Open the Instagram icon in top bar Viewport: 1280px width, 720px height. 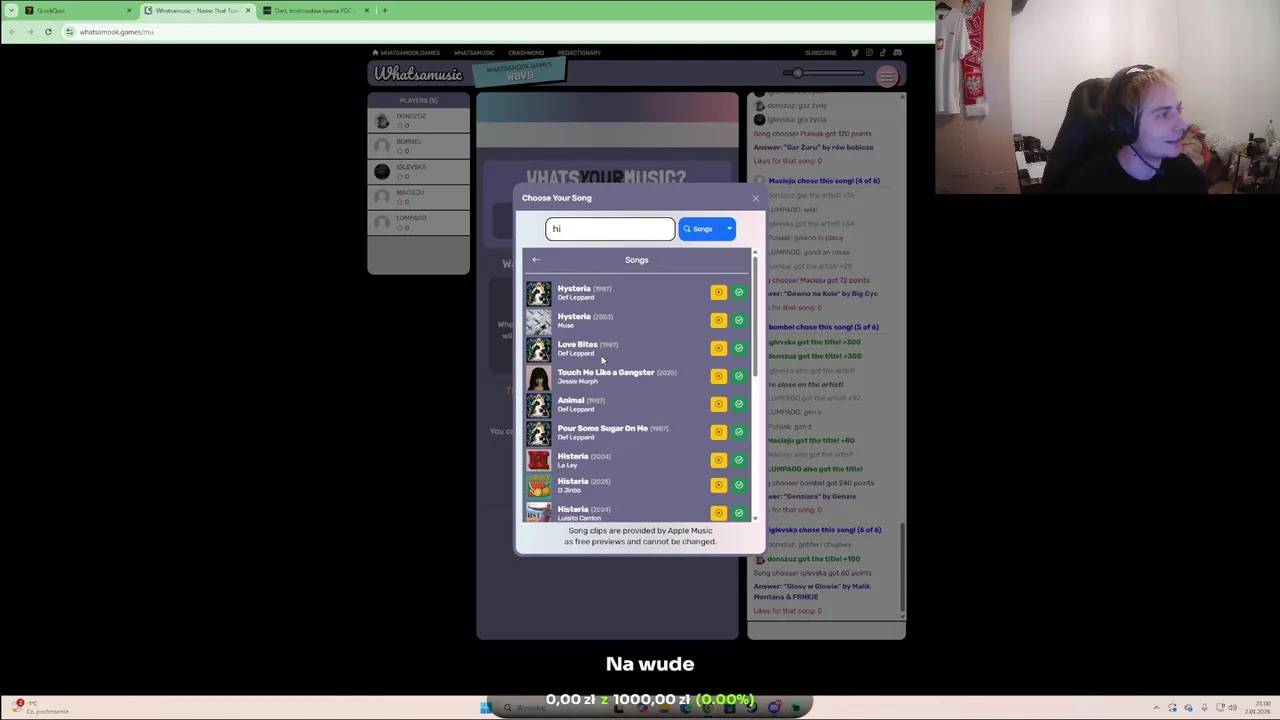(x=869, y=53)
